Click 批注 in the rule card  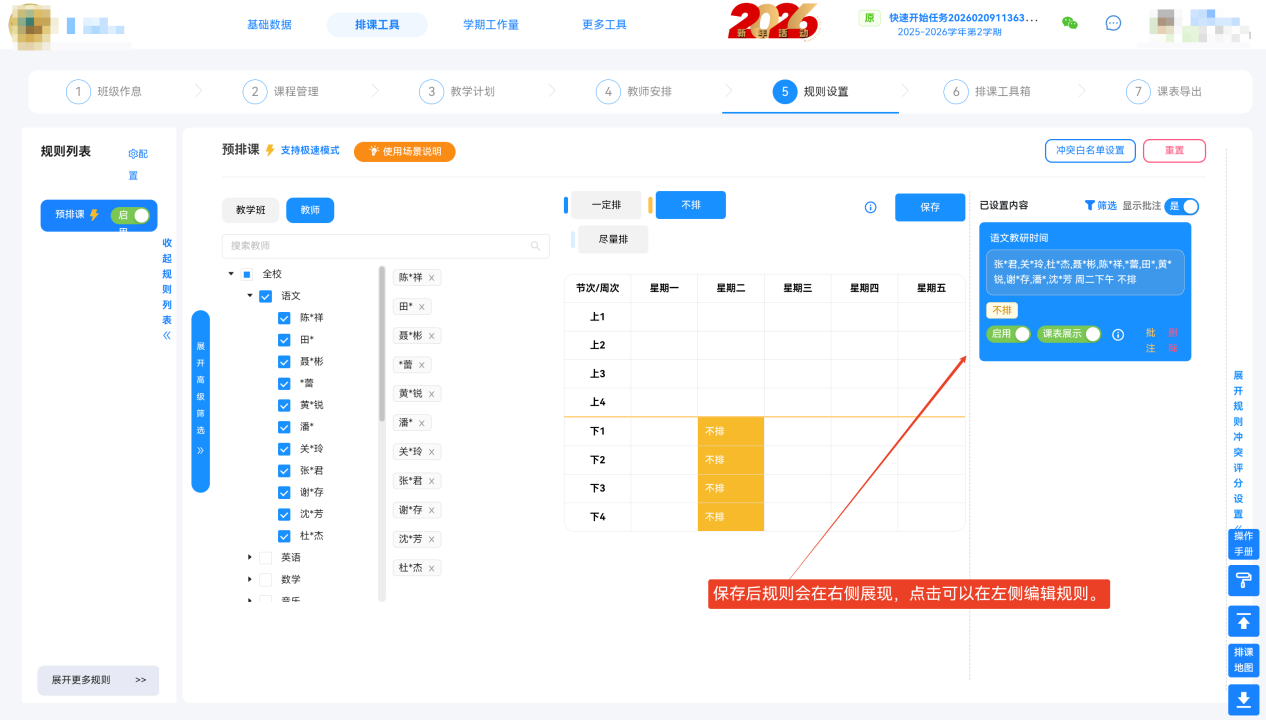[1151, 340]
